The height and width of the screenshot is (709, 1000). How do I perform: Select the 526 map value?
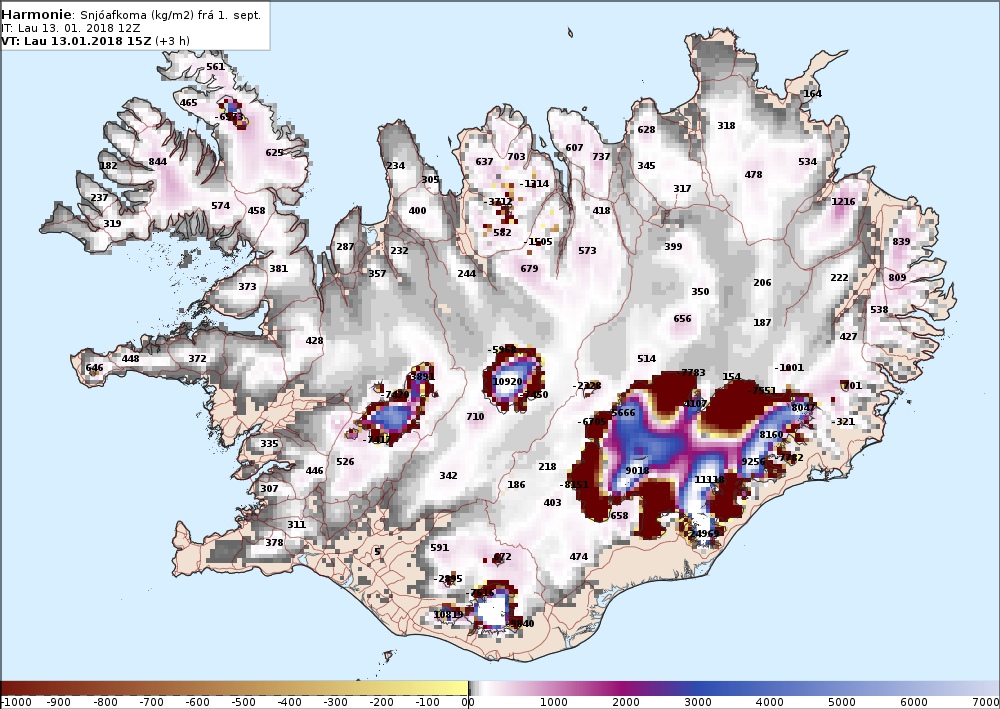coord(345,462)
